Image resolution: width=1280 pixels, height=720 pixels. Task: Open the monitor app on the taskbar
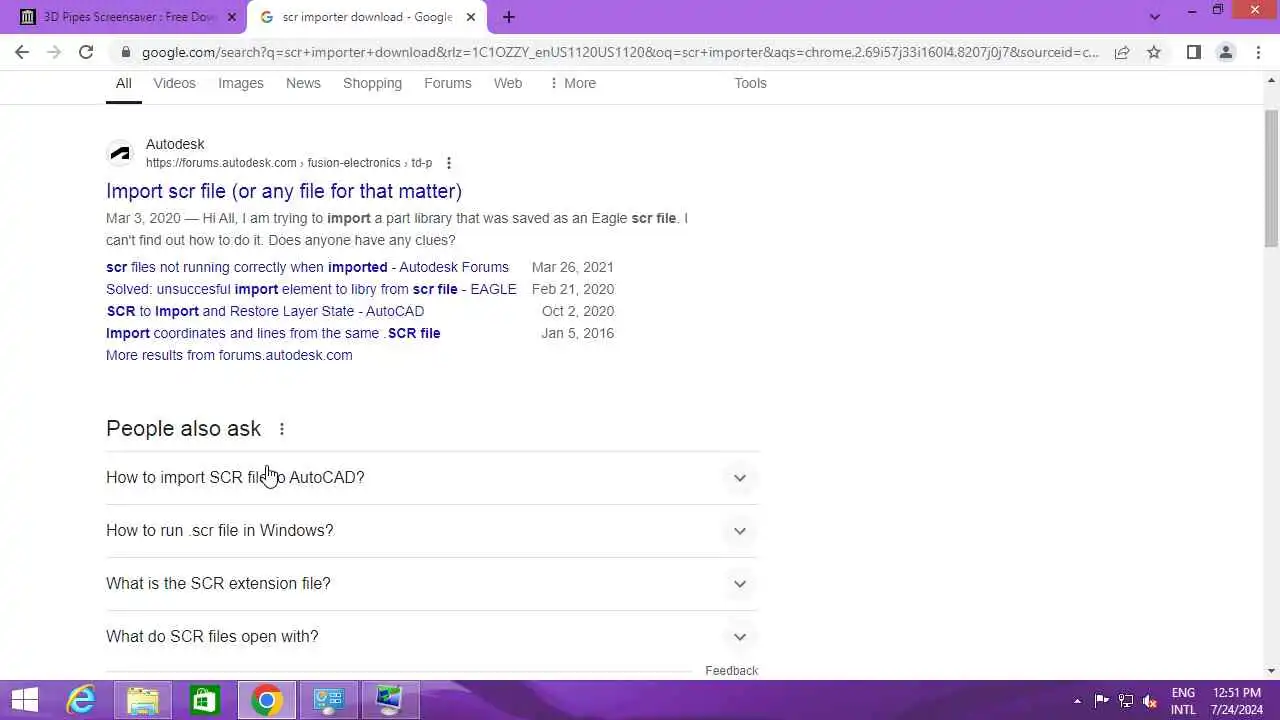point(390,700)
